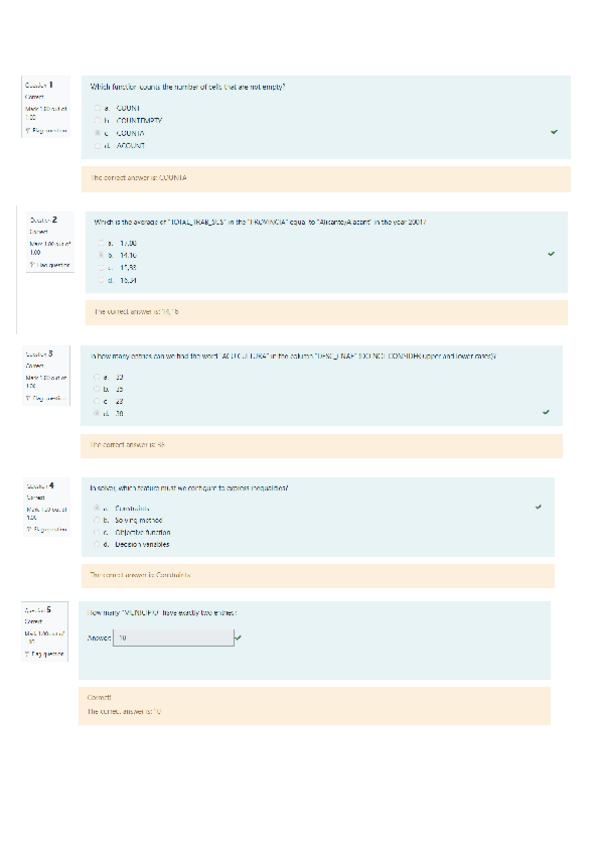Choose the Decision variables radio option

(97, 545)
